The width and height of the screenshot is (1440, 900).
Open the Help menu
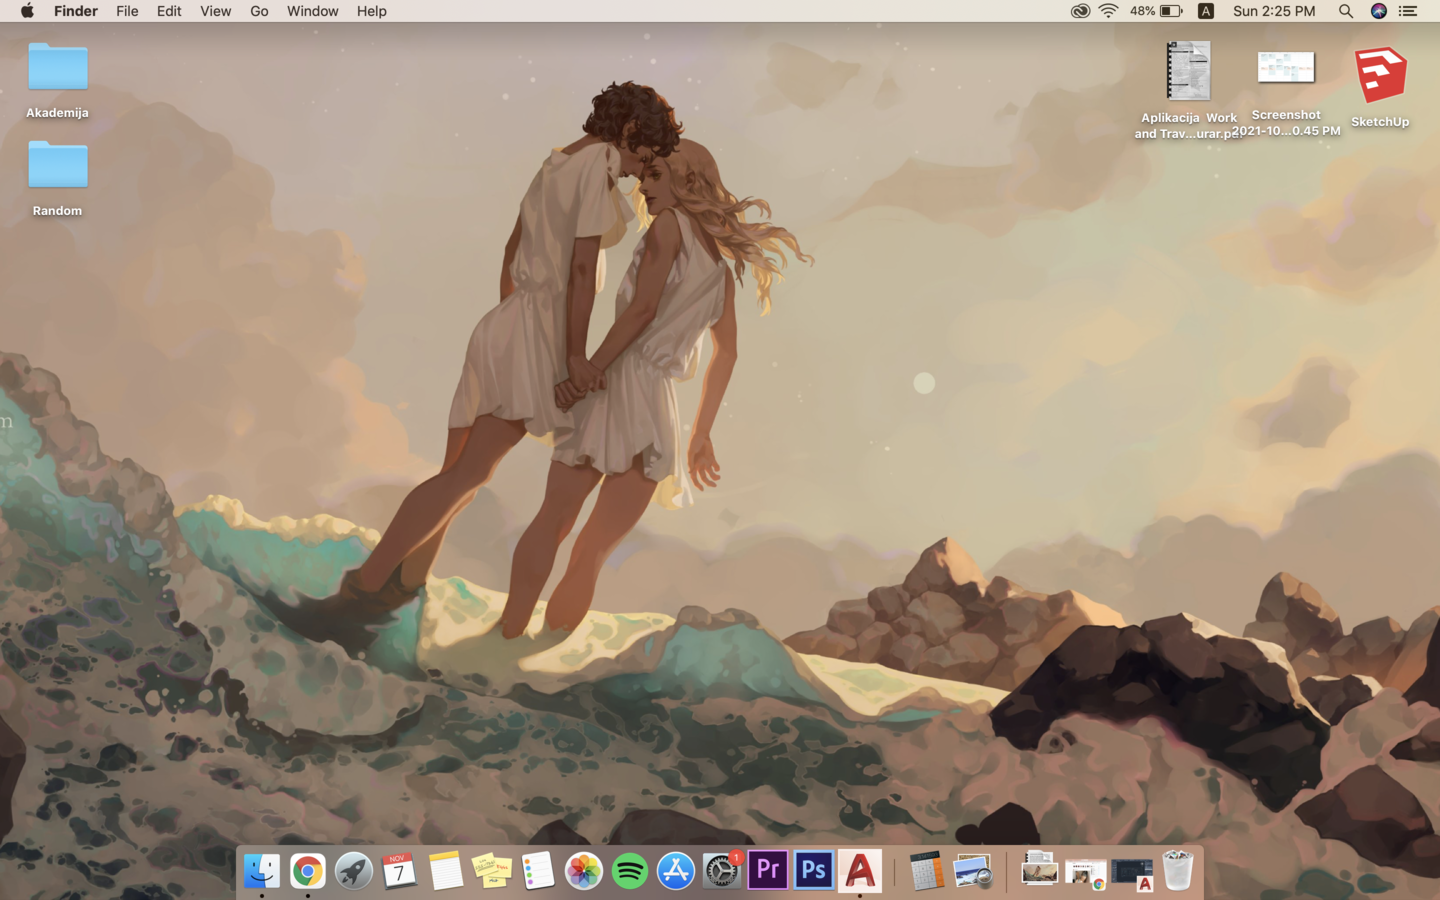tap(372, 11)
